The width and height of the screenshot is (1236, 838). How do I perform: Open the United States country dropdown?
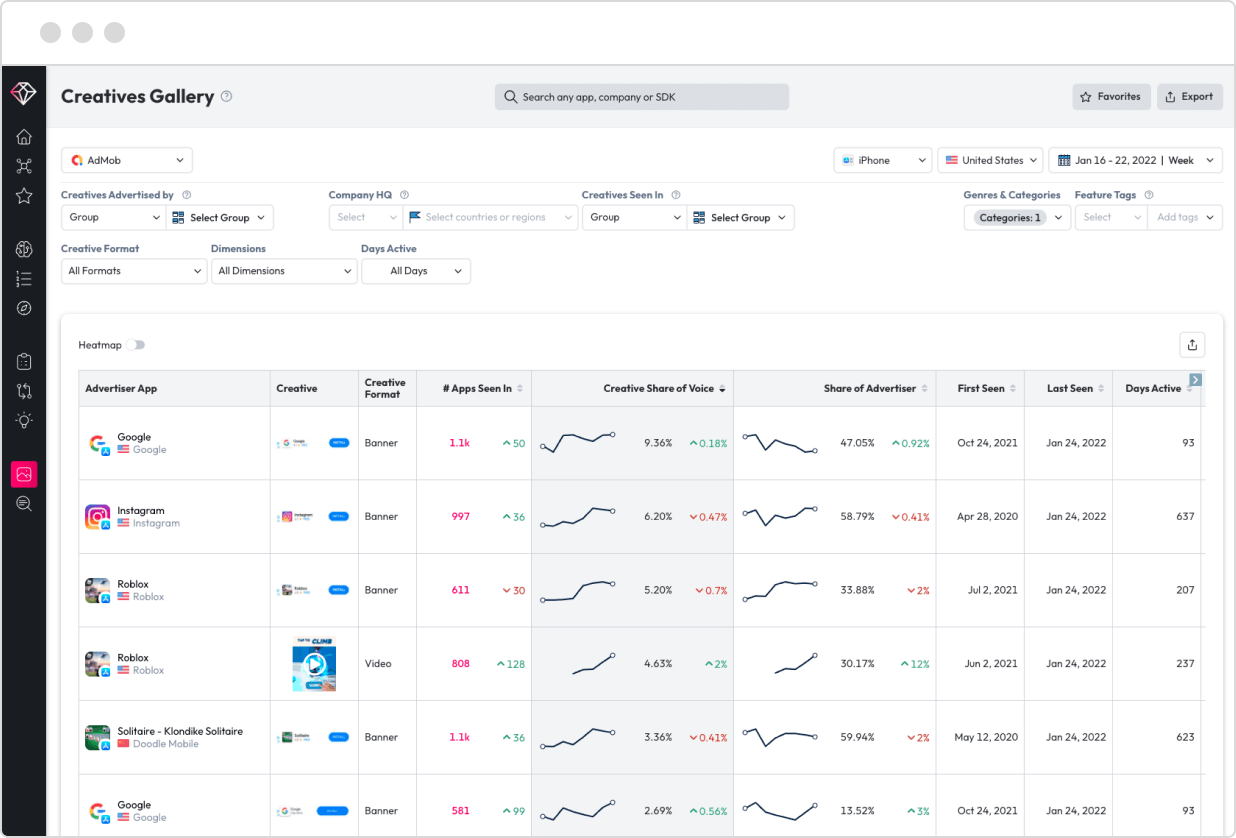990,160
